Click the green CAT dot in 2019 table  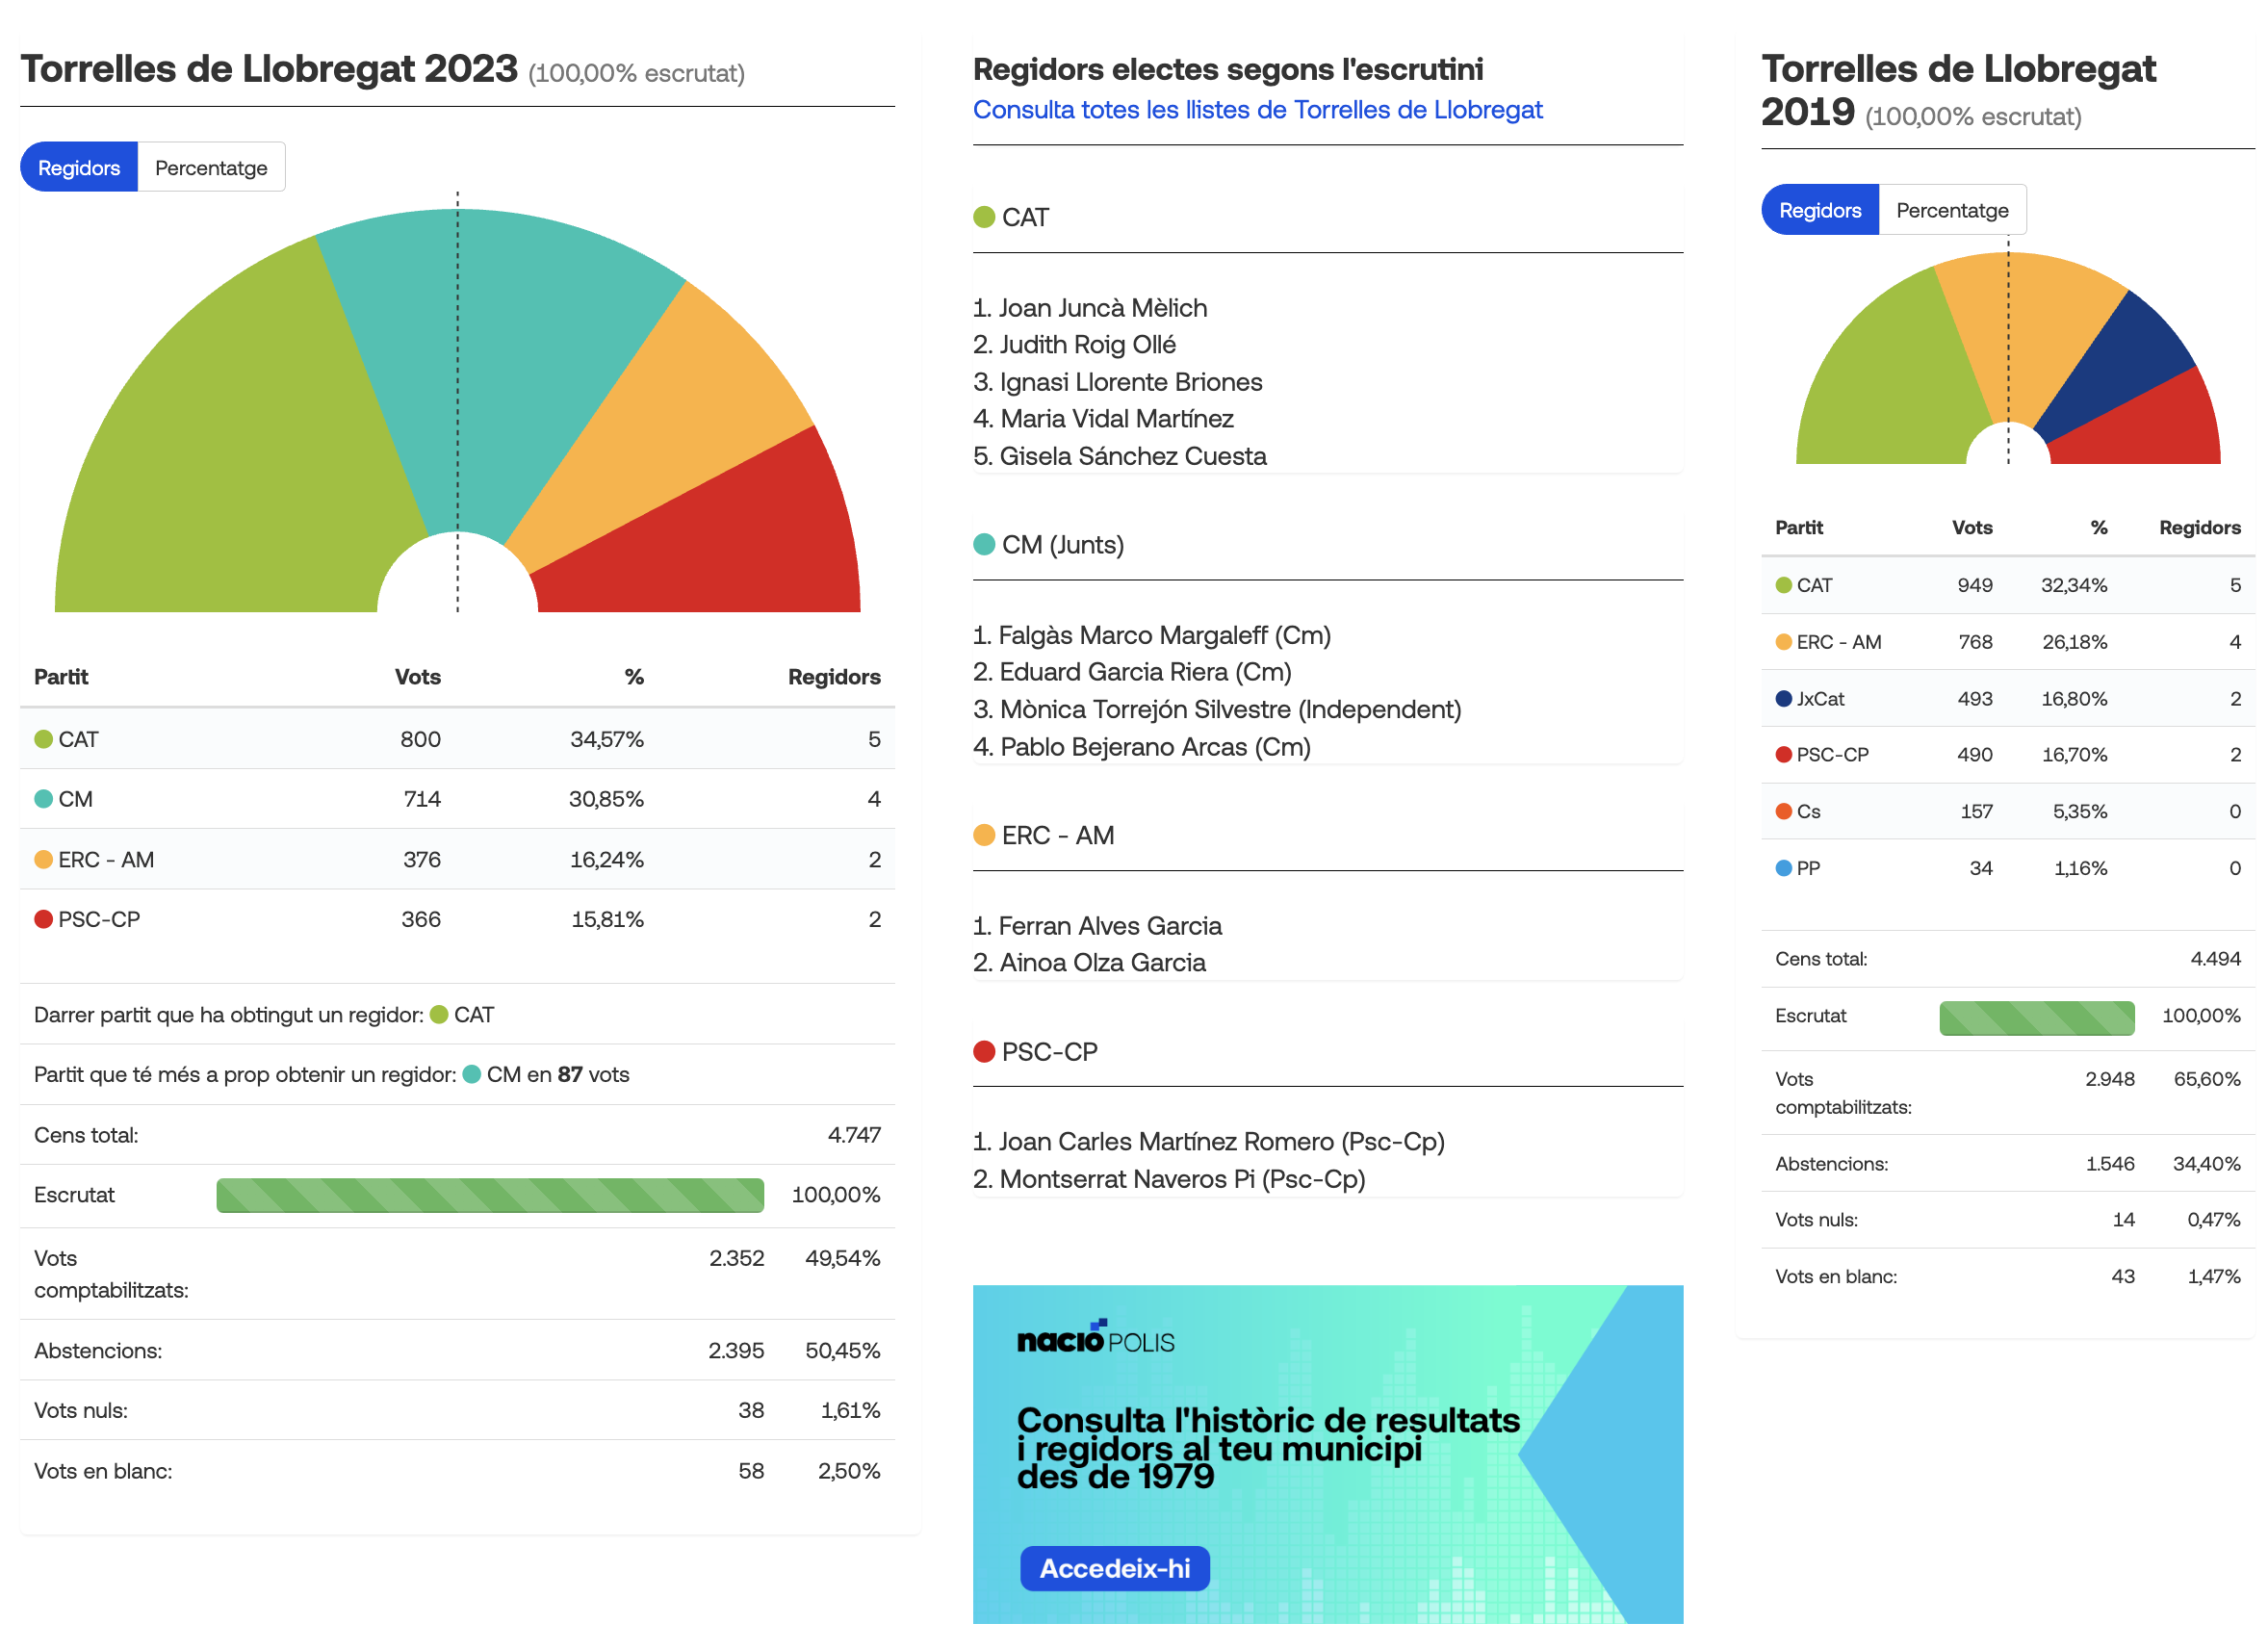[1784, 585]
